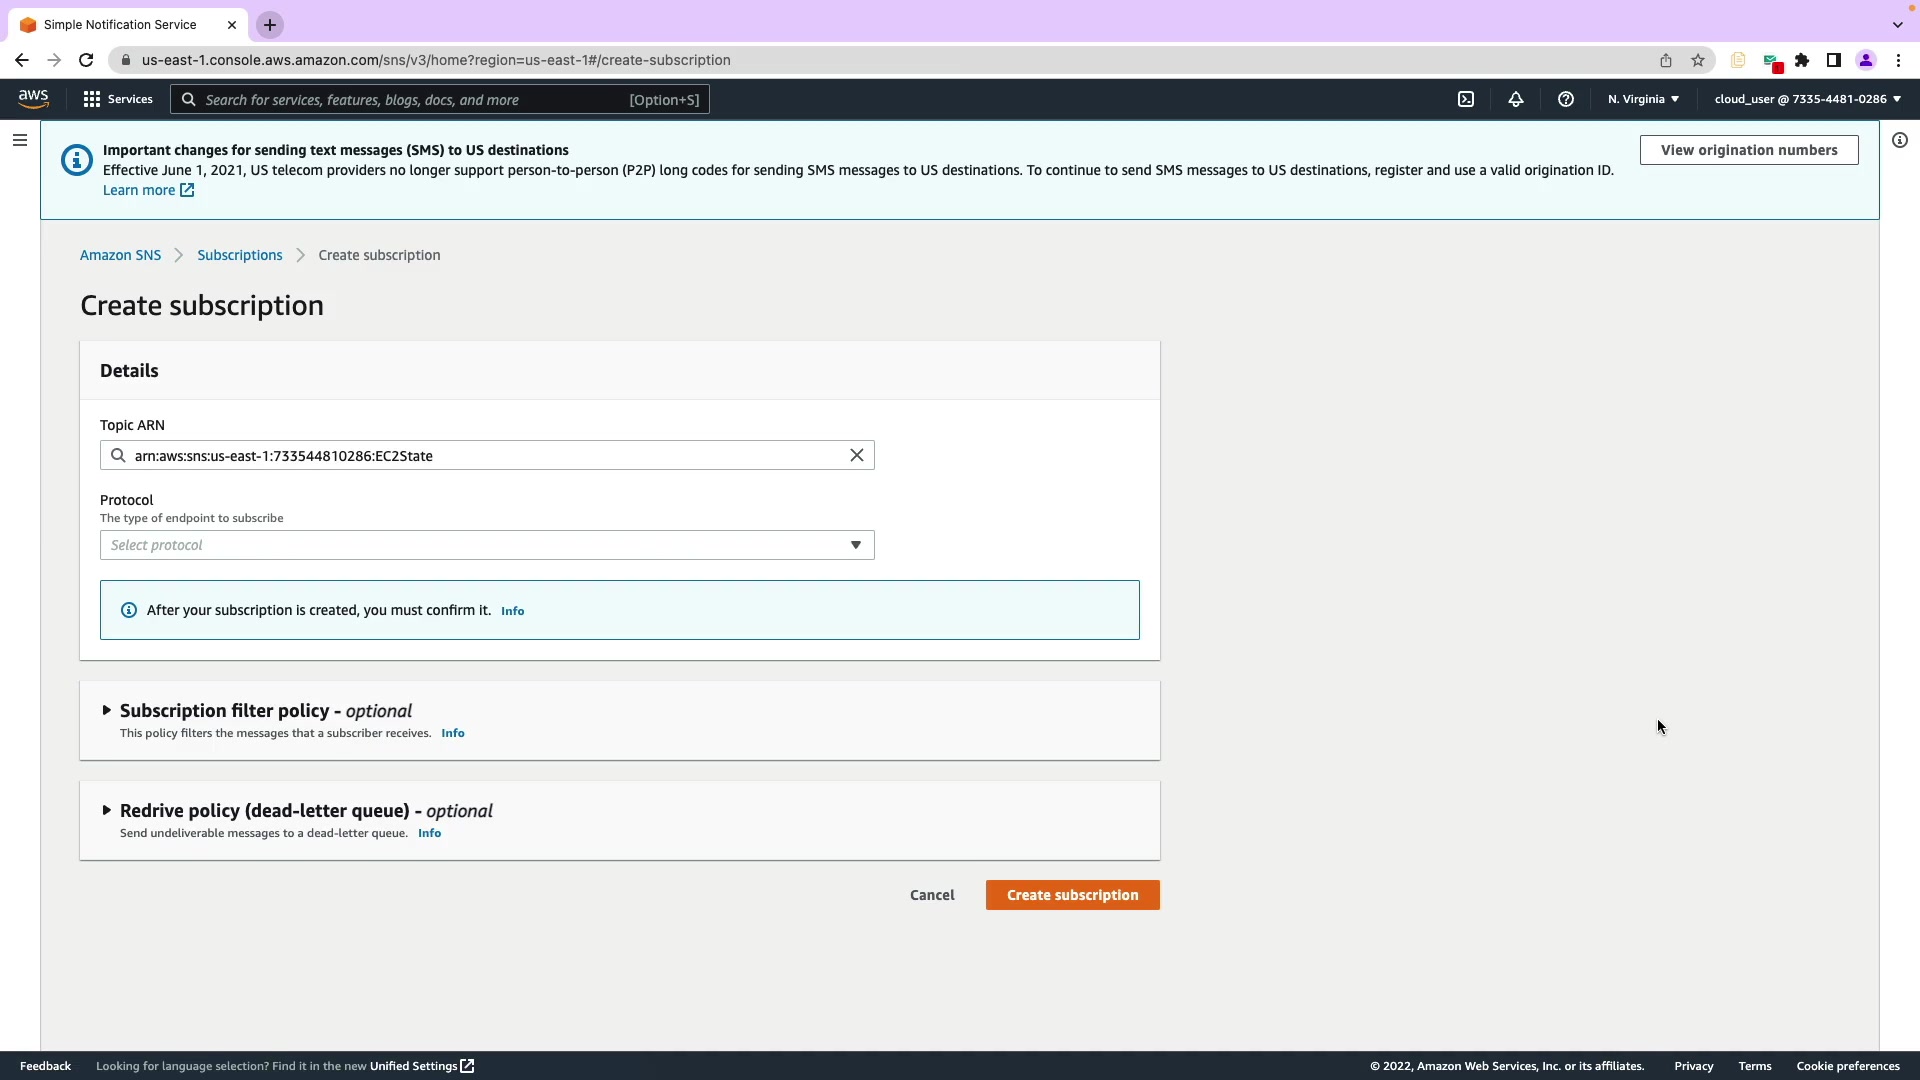Clear the Topic ARN field with X

pos(857,455)
